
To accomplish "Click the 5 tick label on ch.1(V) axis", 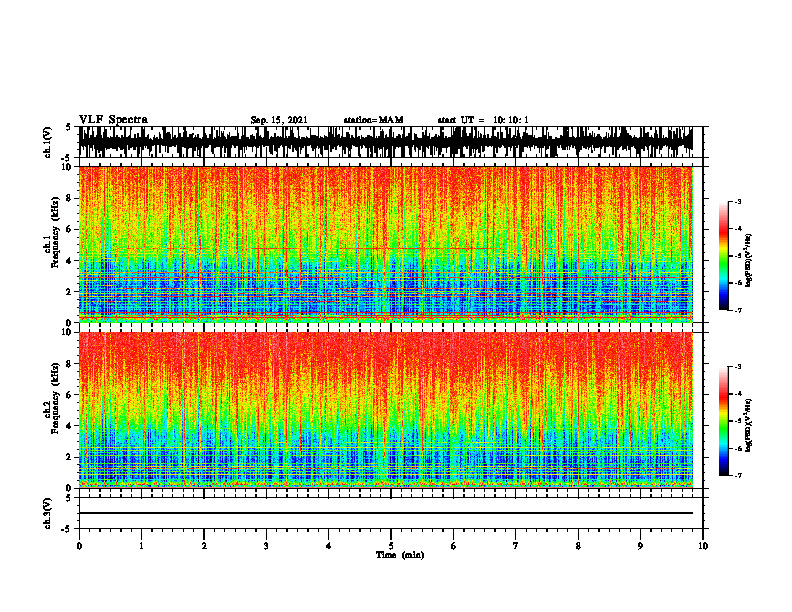I will [70, 127].
